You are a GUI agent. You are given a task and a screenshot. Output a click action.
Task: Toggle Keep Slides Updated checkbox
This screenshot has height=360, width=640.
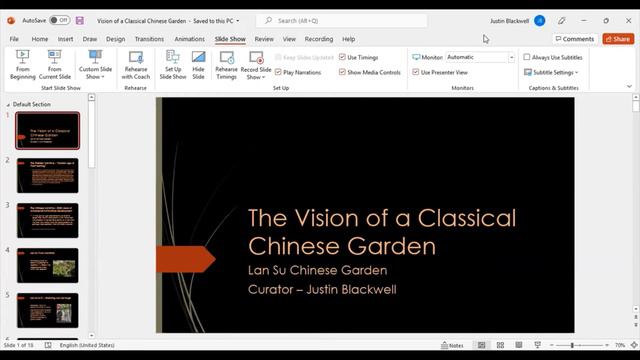[278, 57]
